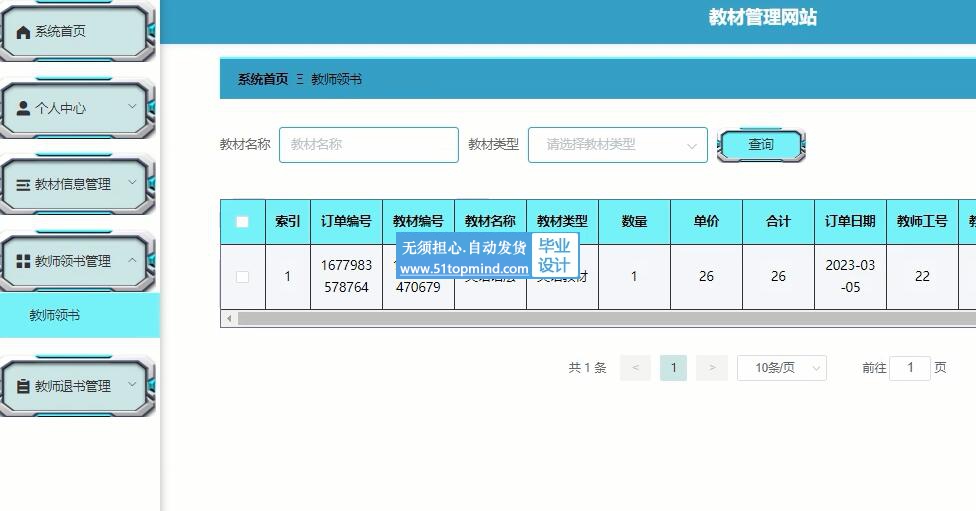Expand the 个人中心 menu chevron

tap(132, 106)
